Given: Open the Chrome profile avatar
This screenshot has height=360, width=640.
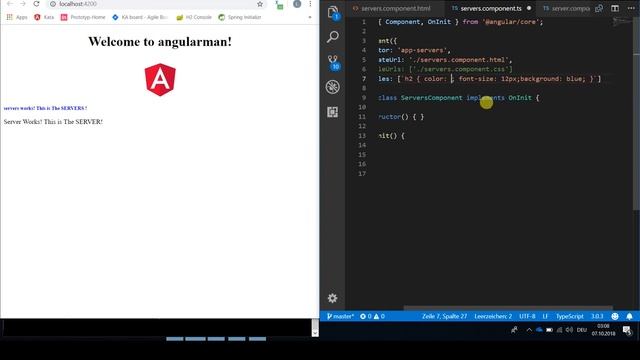Looking at the screenshot, I should pos(297,4).
